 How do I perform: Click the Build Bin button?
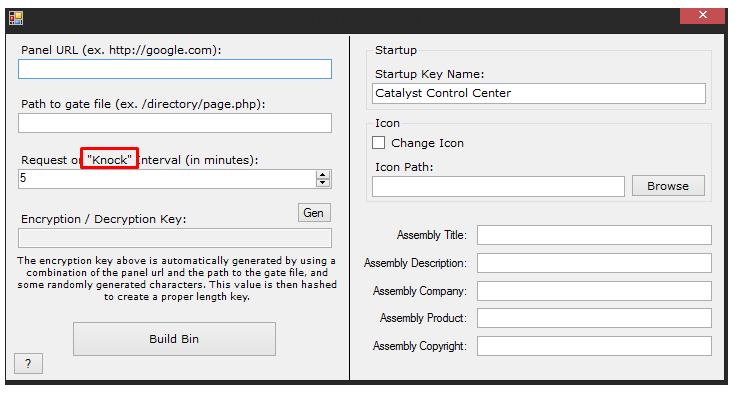coord(174,339)
